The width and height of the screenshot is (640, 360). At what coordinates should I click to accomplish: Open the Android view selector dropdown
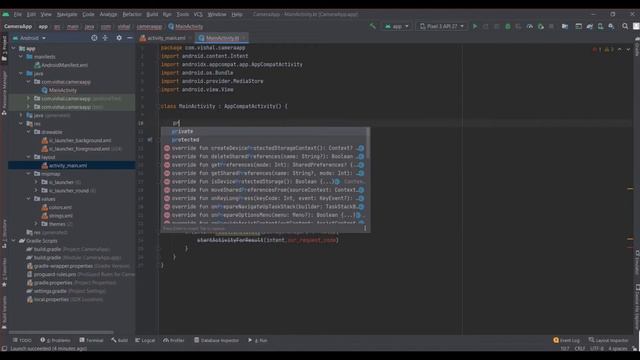(29, 38)
